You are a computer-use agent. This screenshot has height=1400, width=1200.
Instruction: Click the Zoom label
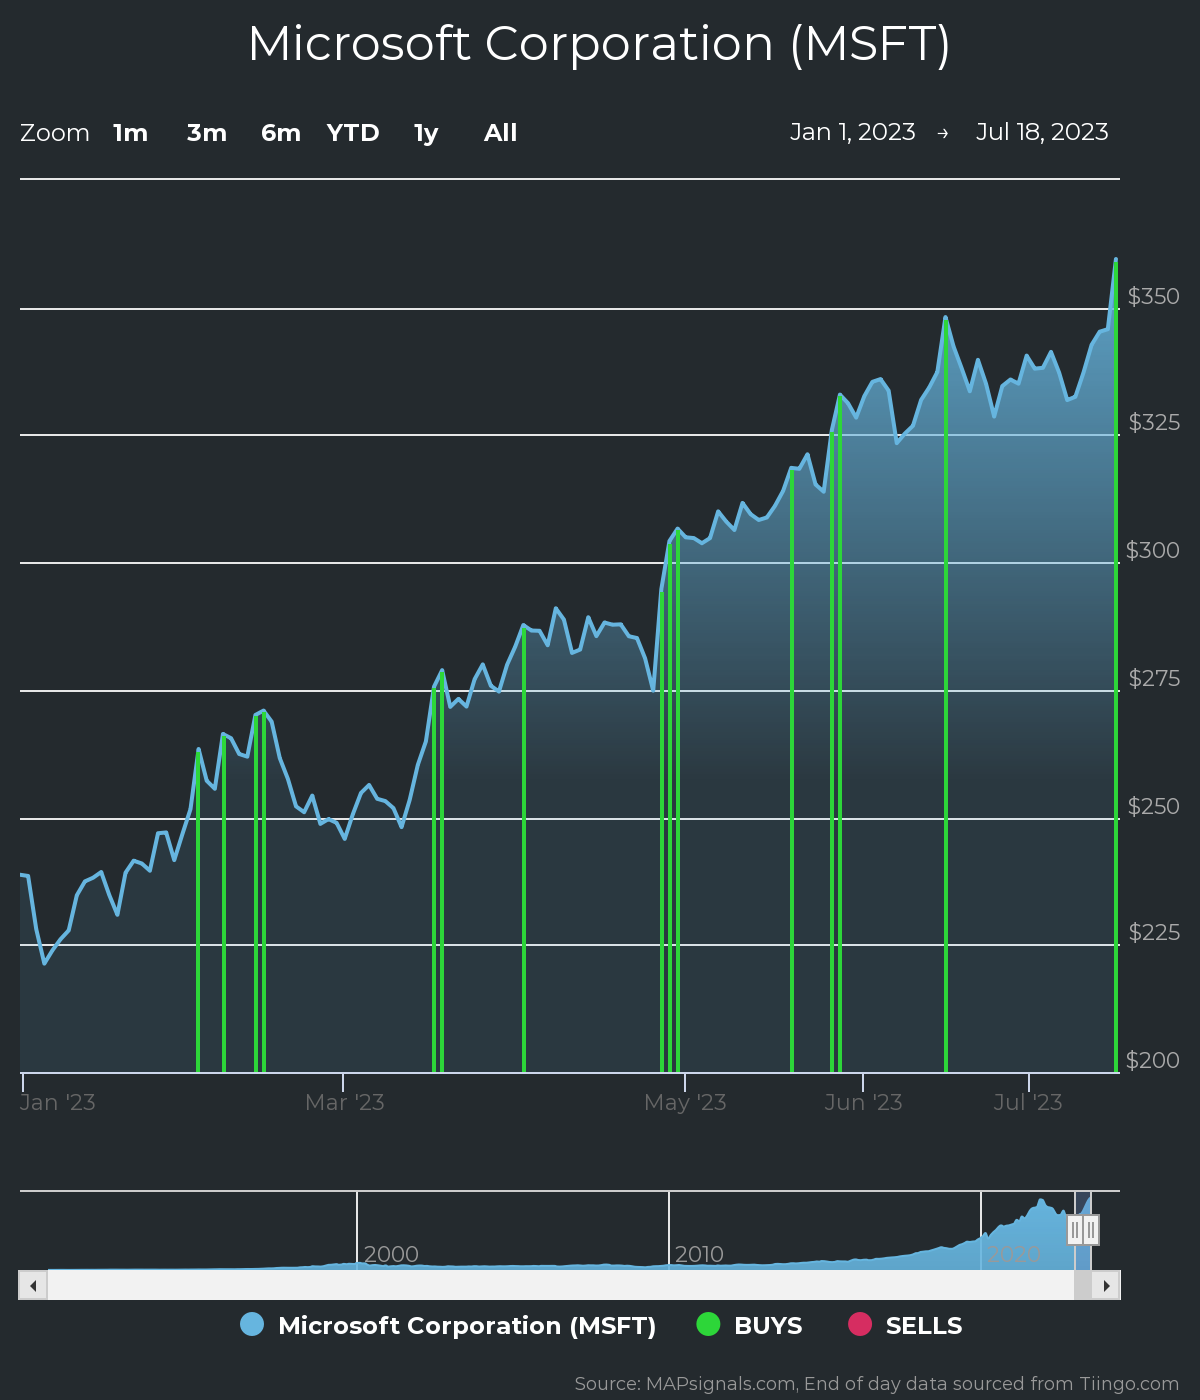coord(55,133)
